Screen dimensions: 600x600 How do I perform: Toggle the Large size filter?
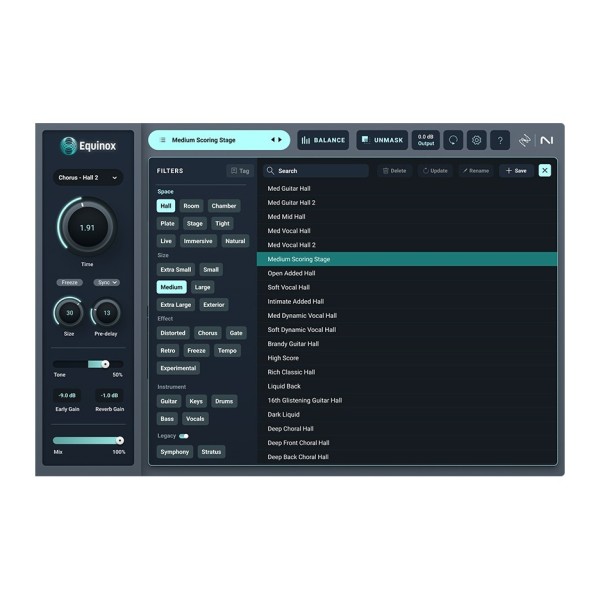pyautogui.click(x=202, y=287)
